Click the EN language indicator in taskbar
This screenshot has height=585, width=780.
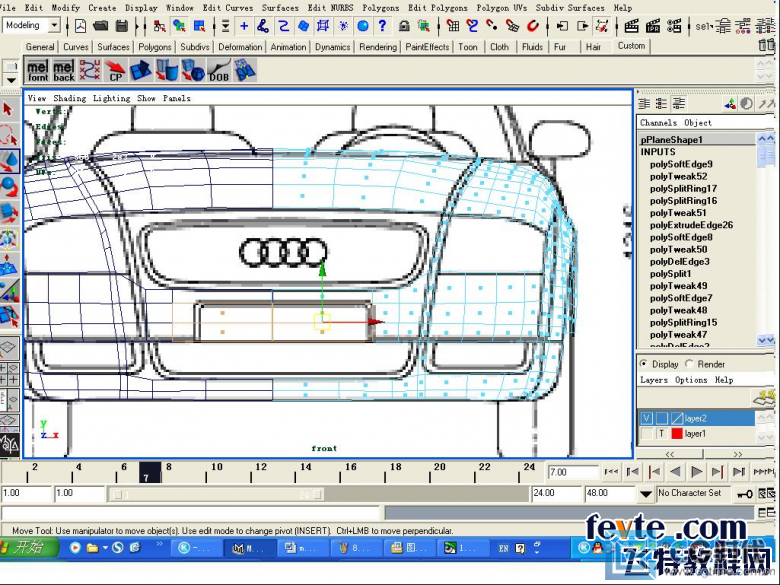tap(503, 548)
